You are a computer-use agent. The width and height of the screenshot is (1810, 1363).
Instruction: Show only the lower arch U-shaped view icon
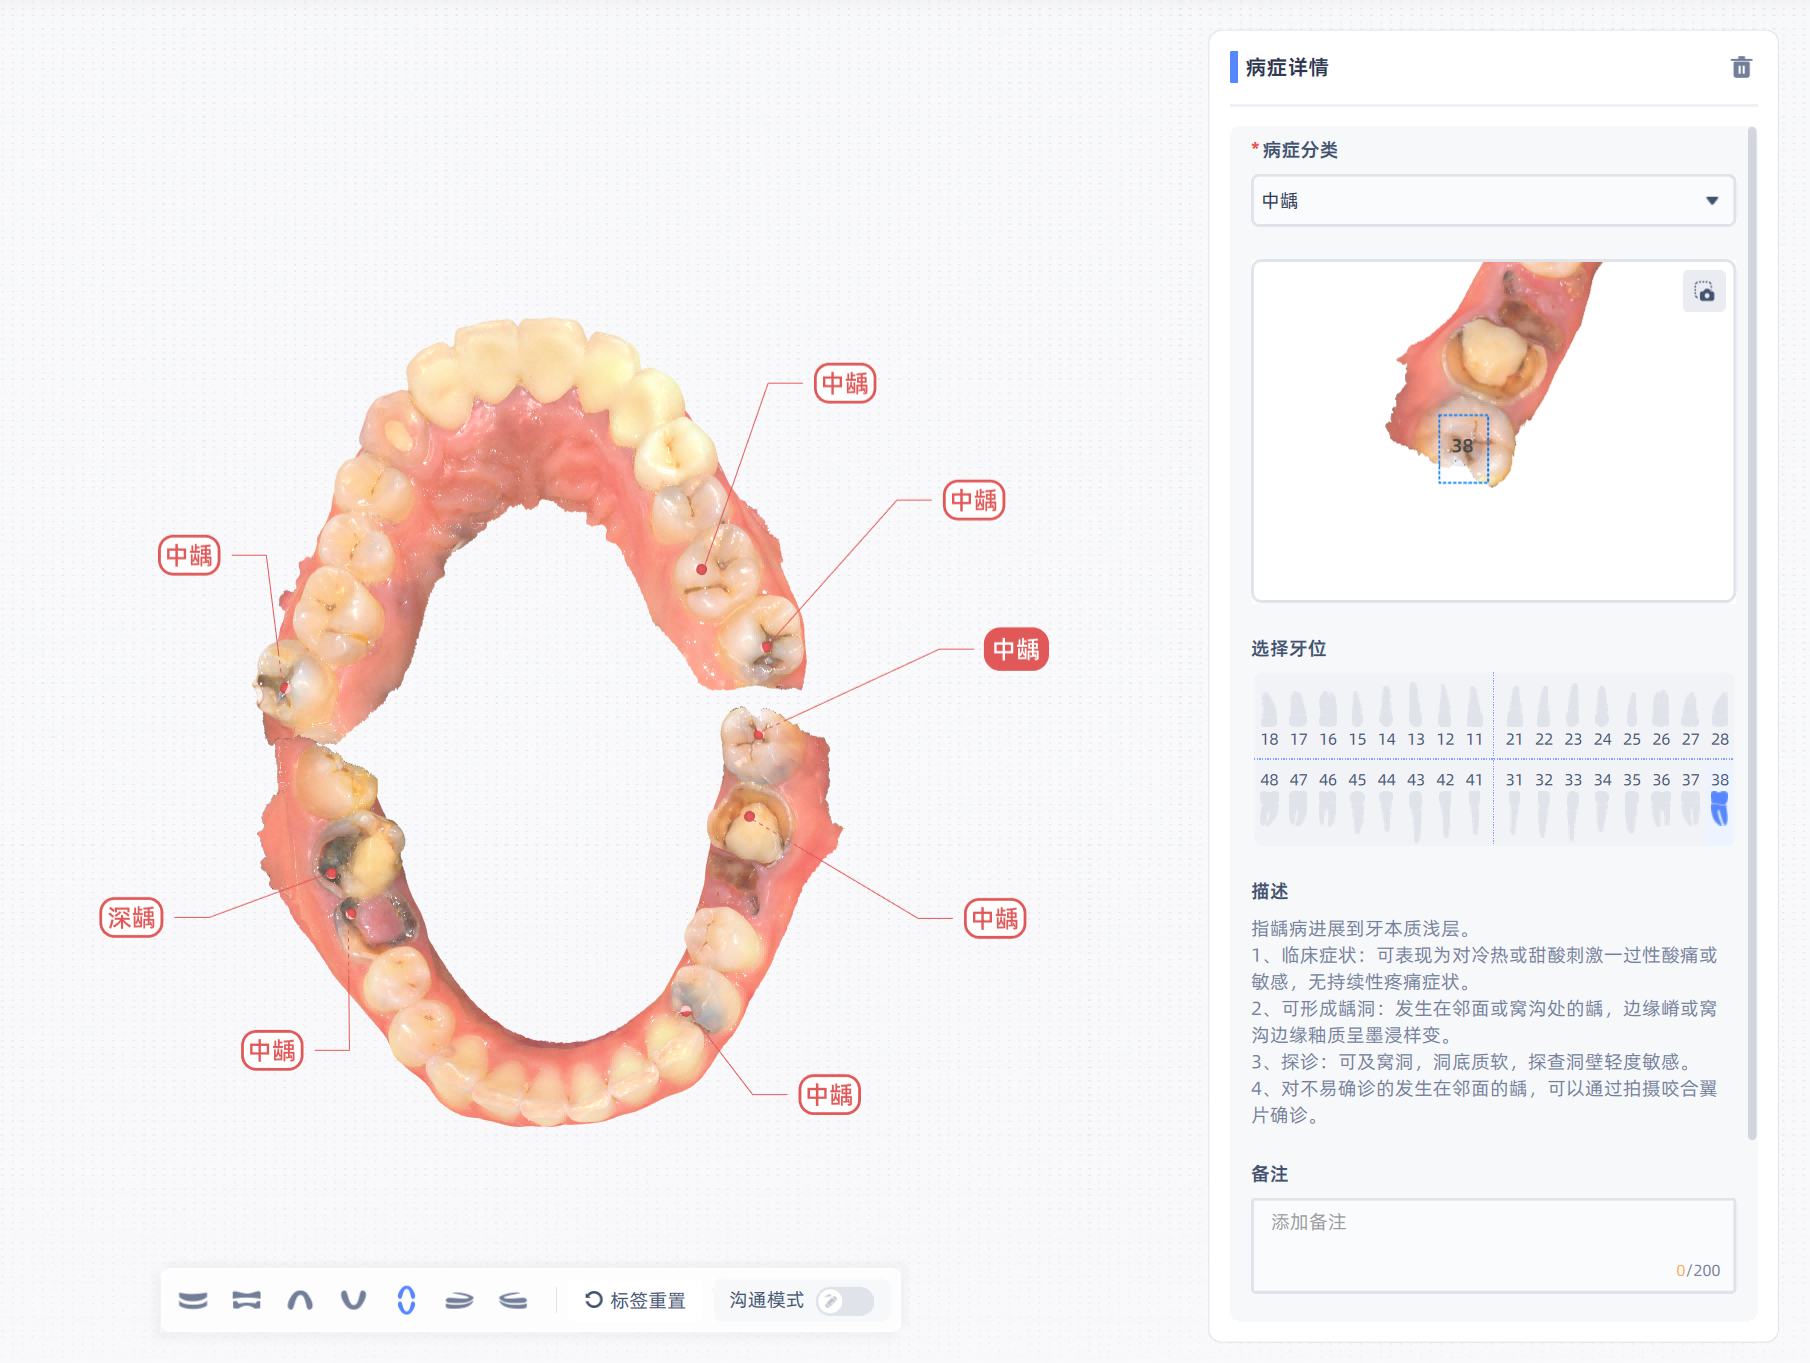(x=353, y=1300)
